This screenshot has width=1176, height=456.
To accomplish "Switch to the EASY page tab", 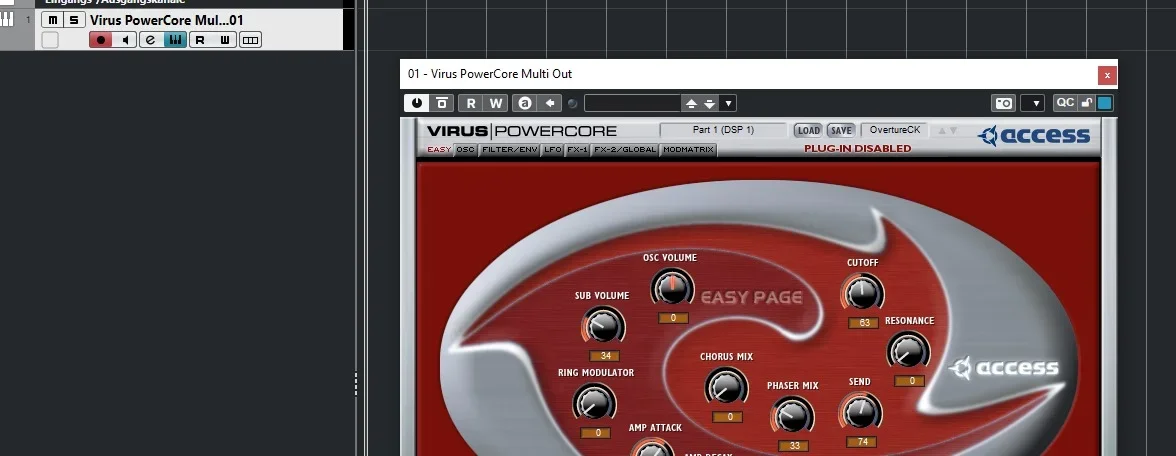I will 440,149.
